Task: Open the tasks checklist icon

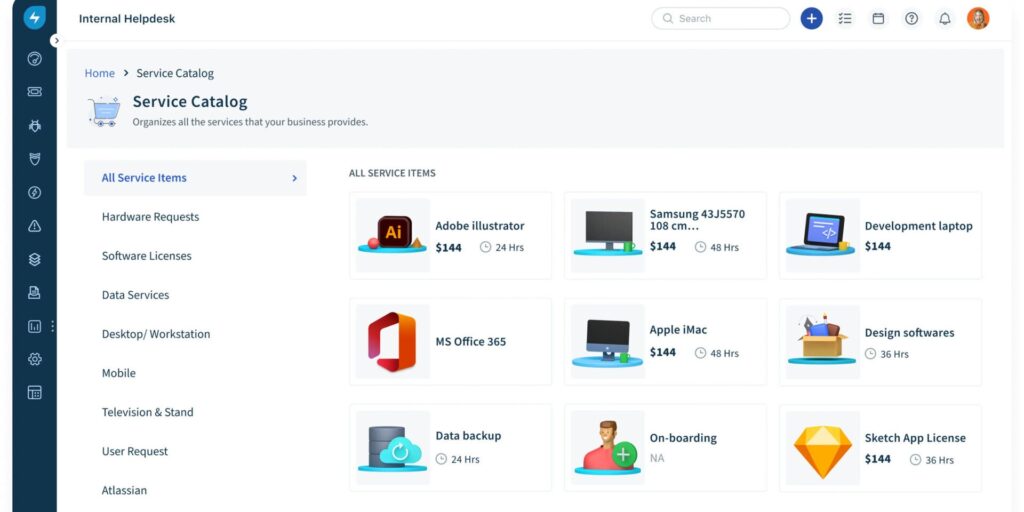Action: [845, 18]
